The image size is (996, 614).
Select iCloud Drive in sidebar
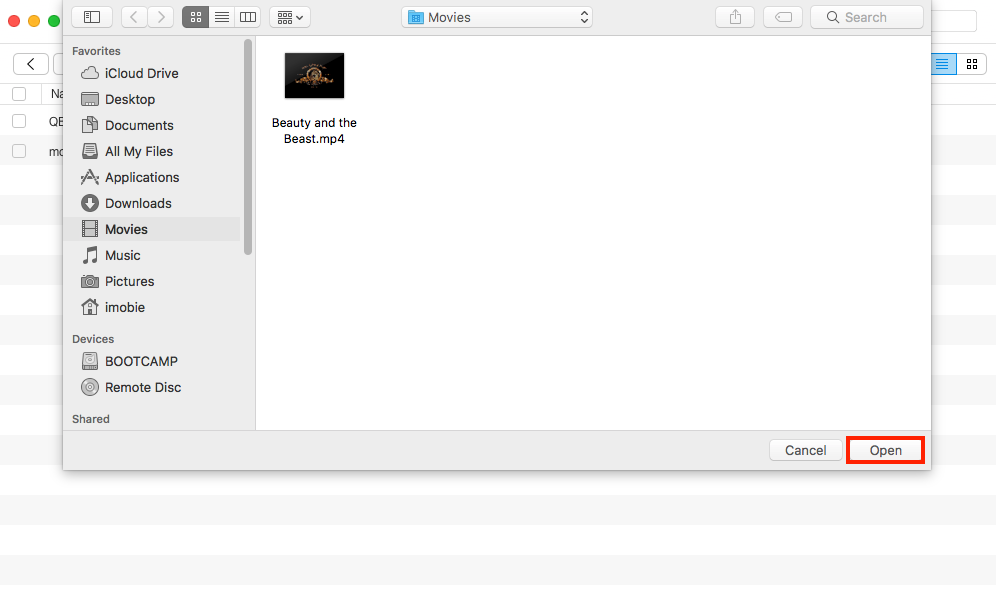click(x=152, y=73)
